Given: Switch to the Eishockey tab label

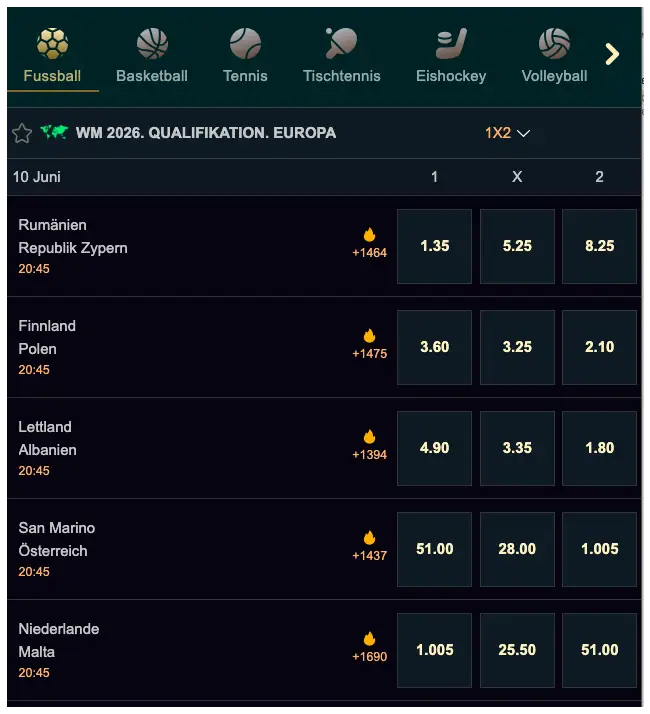Looking at the screenshot, I should point(451,76).
